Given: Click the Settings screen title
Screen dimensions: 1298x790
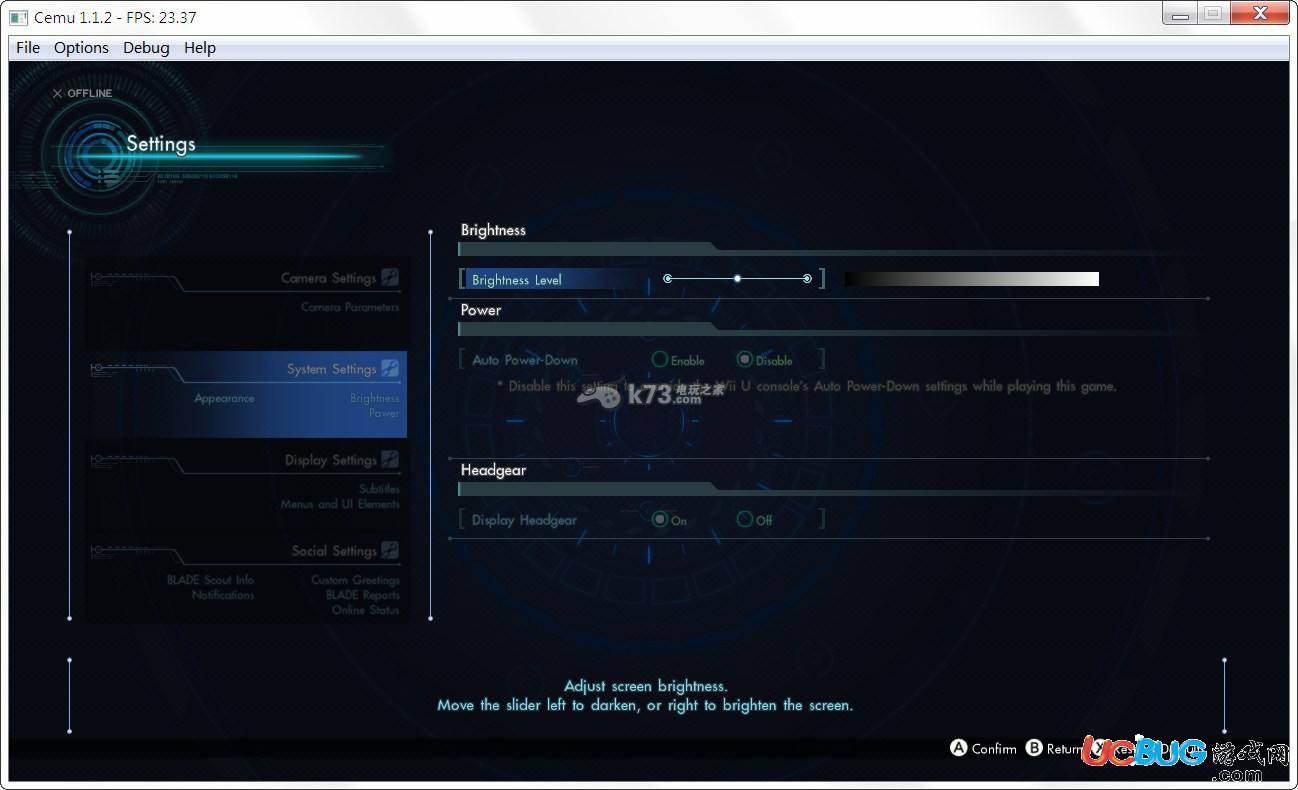Looking at the screenshot, I should [161, 144].
